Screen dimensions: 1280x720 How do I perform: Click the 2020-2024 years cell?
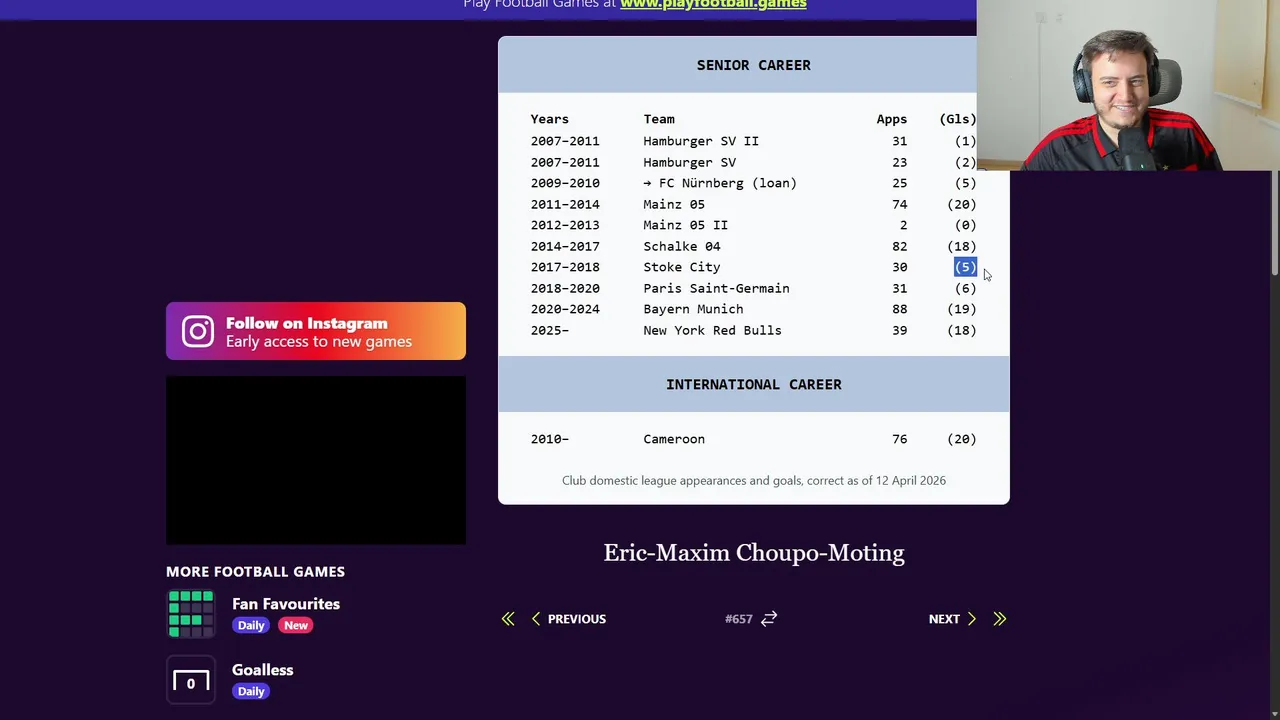click(565, 309)
